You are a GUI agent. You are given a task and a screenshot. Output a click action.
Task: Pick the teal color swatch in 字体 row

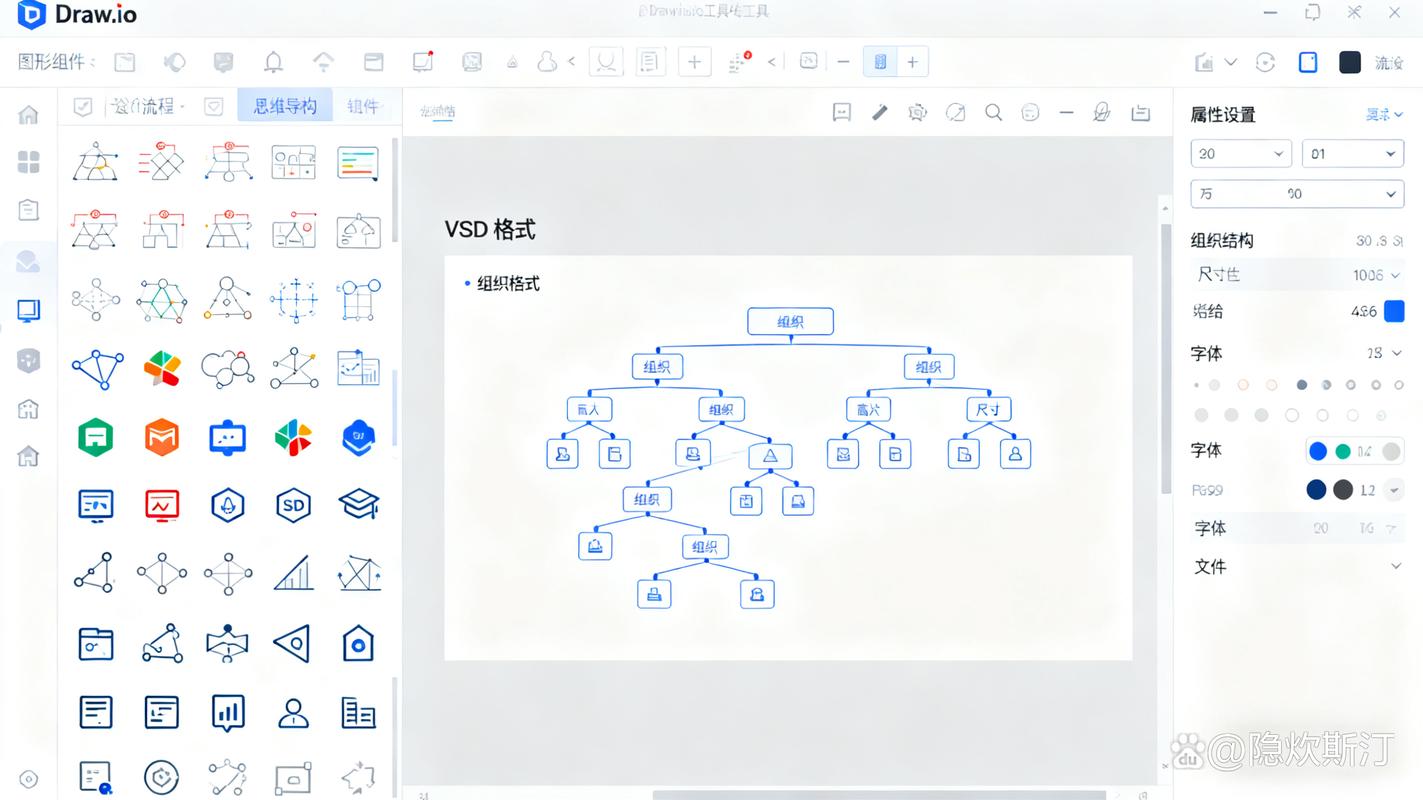coord(1343,451)
